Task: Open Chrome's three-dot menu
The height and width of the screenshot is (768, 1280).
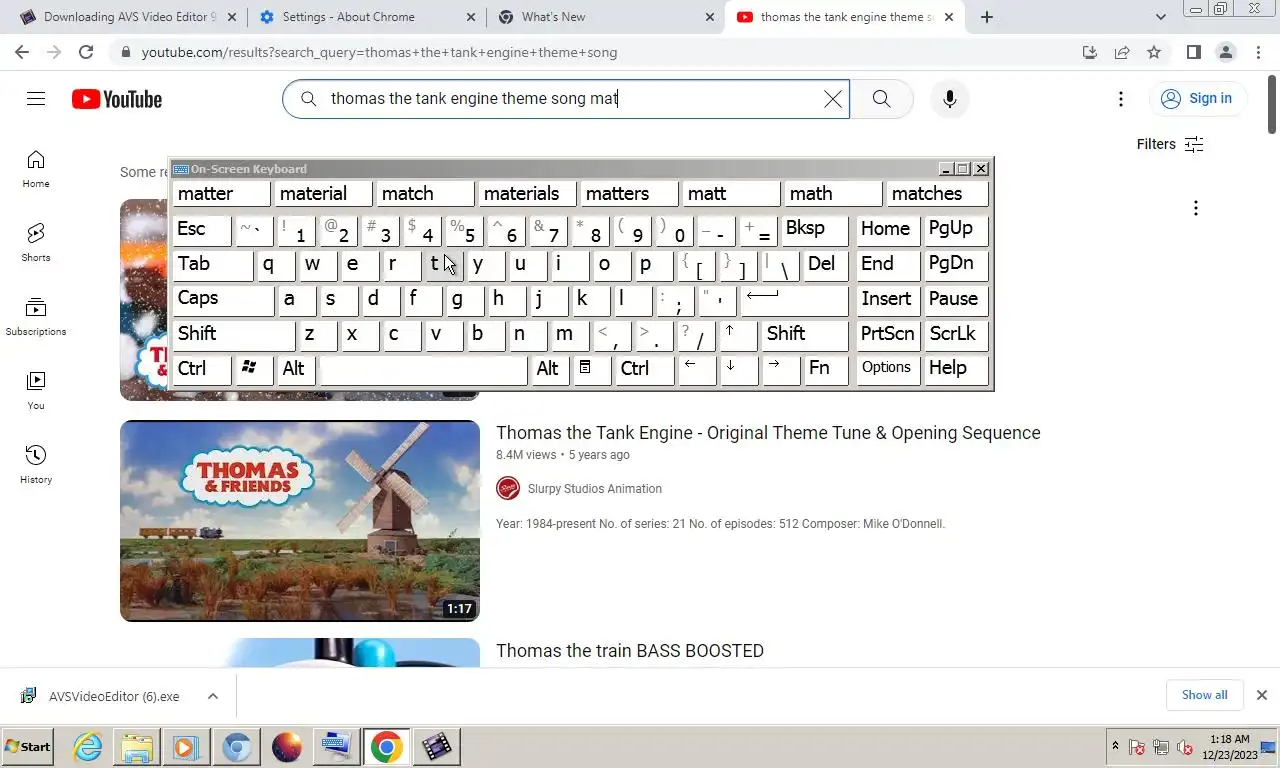Action: point(1257,52)
